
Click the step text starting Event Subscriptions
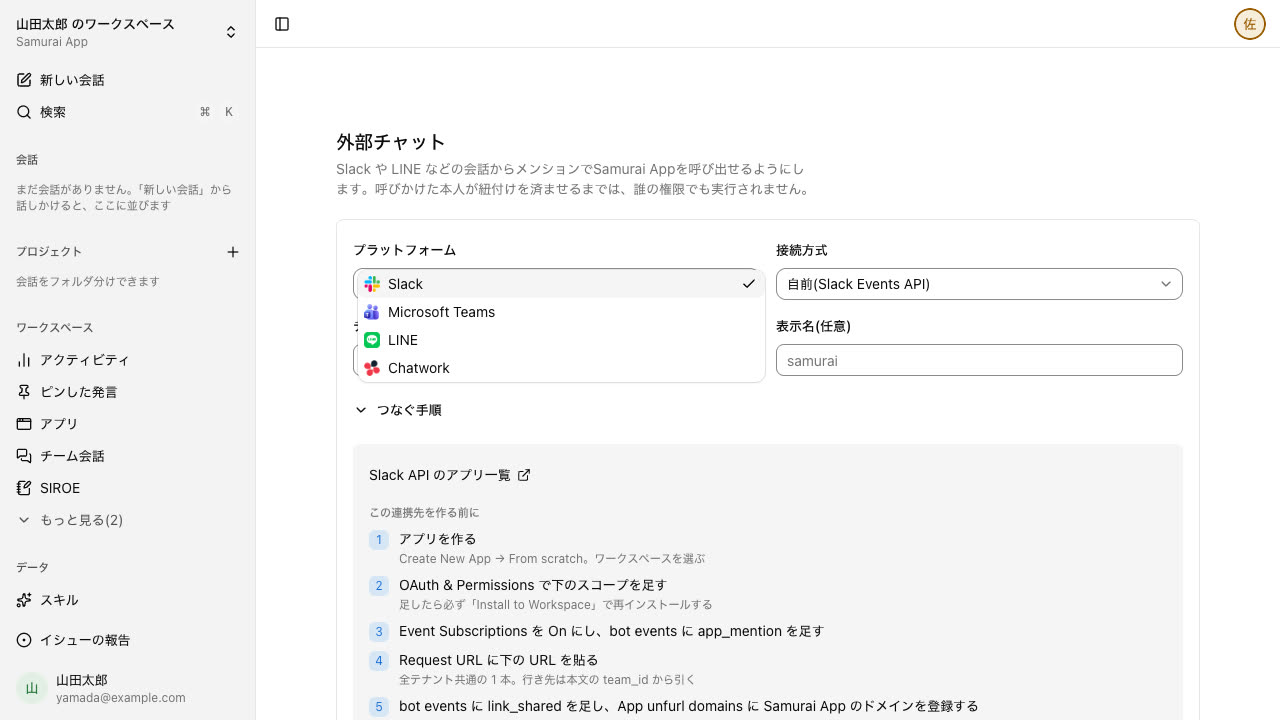click(x=612, y=631)
